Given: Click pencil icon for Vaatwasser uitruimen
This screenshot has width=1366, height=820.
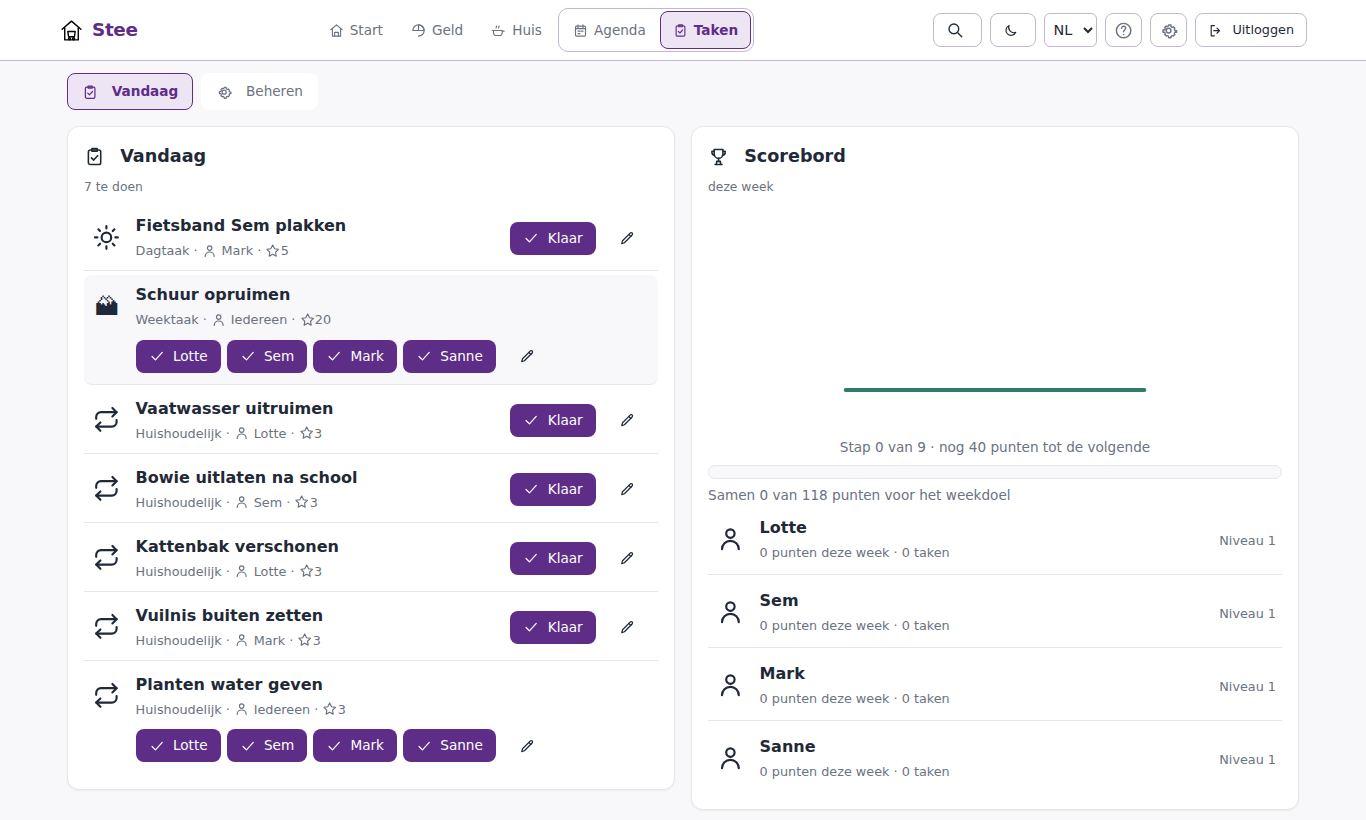Looking at the screenshot, I should [627, 420].
